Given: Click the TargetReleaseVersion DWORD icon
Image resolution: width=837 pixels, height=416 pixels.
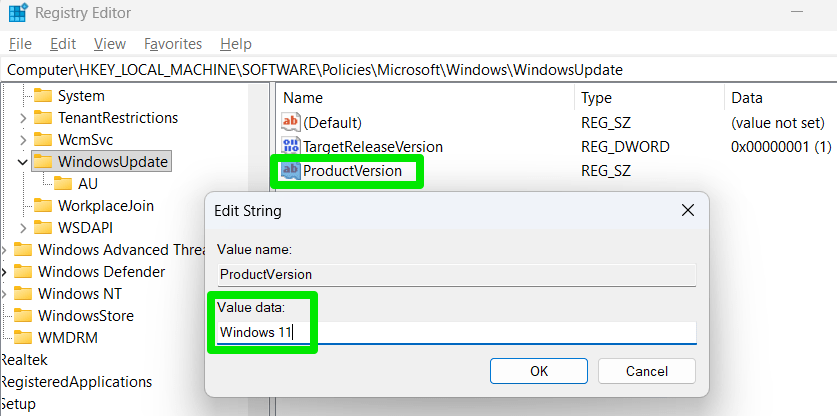Looking at the screenshot, I should coord(291,147).
